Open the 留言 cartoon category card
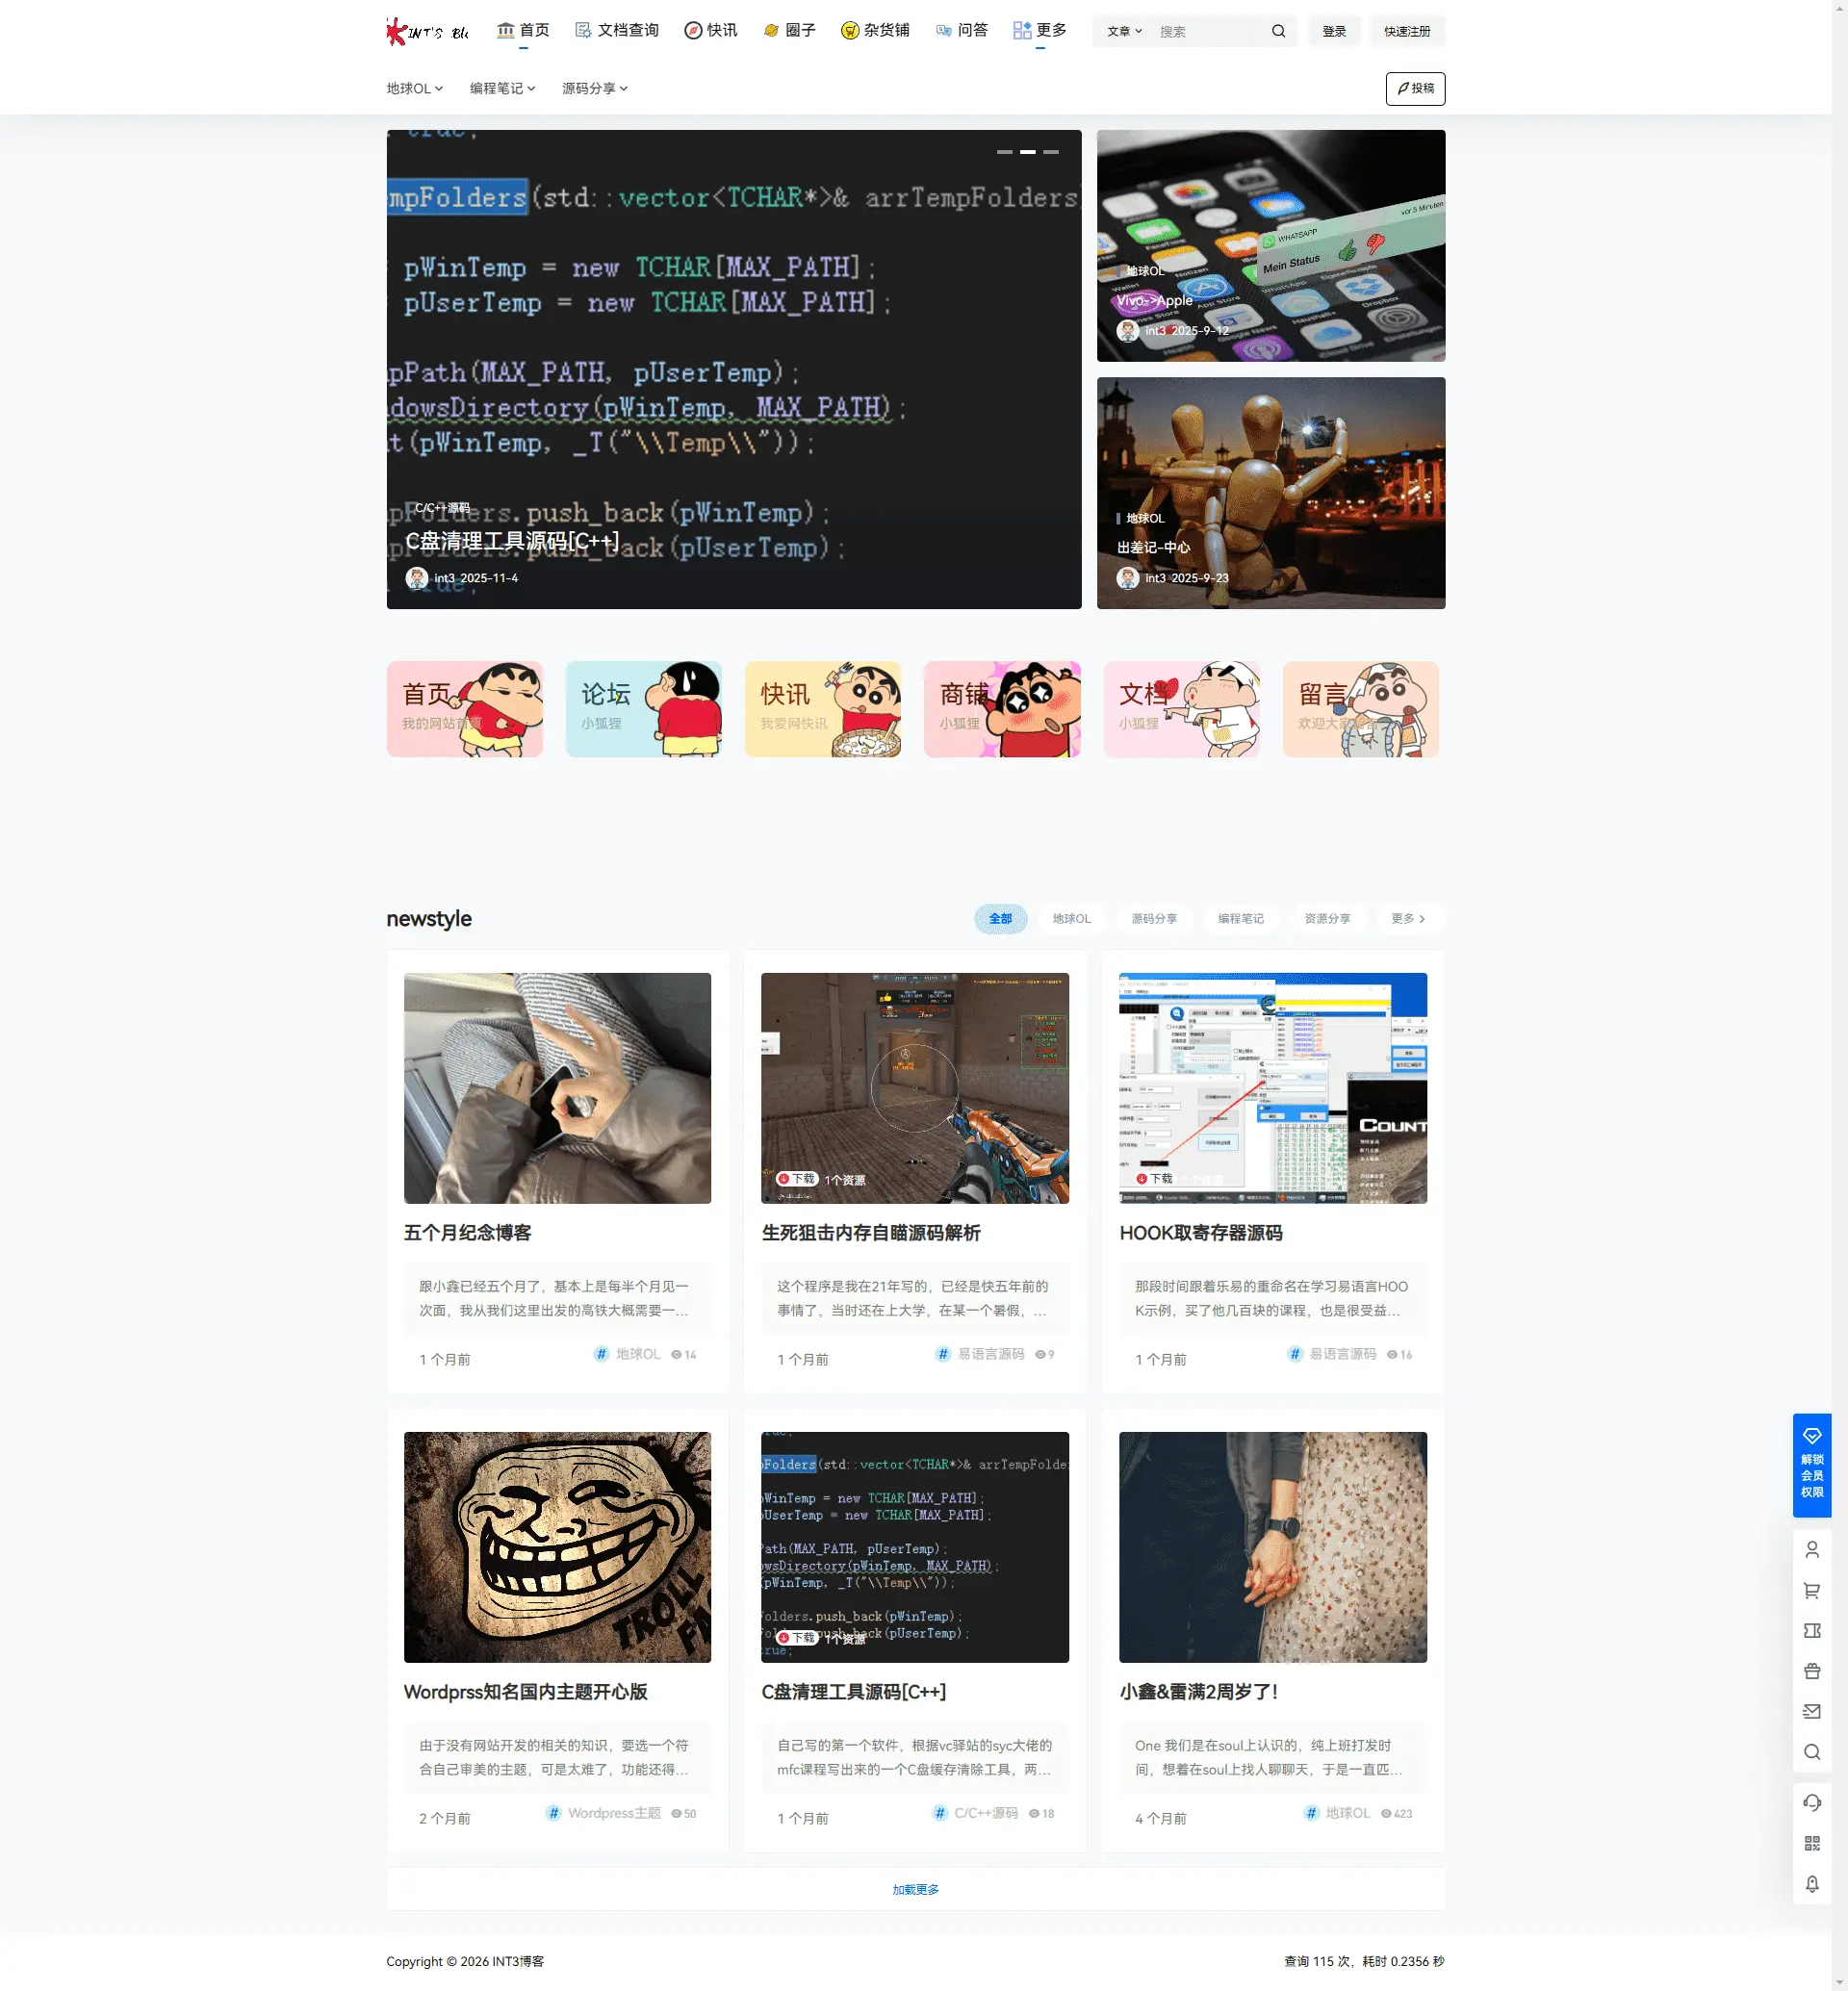 1360,709
